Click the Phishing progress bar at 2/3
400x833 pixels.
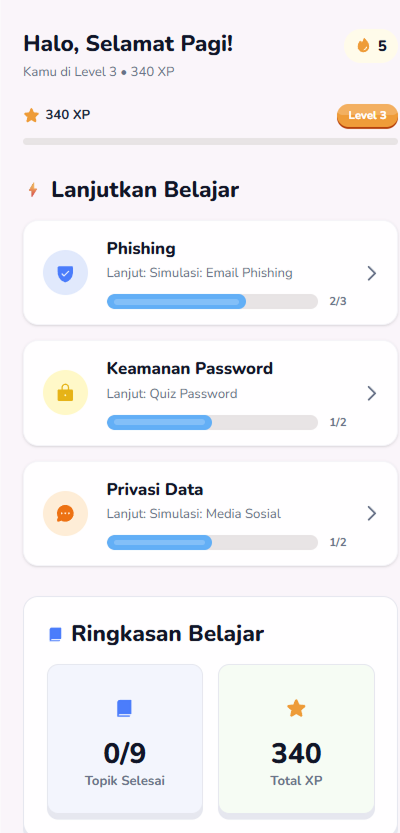(x=212, y=301)
